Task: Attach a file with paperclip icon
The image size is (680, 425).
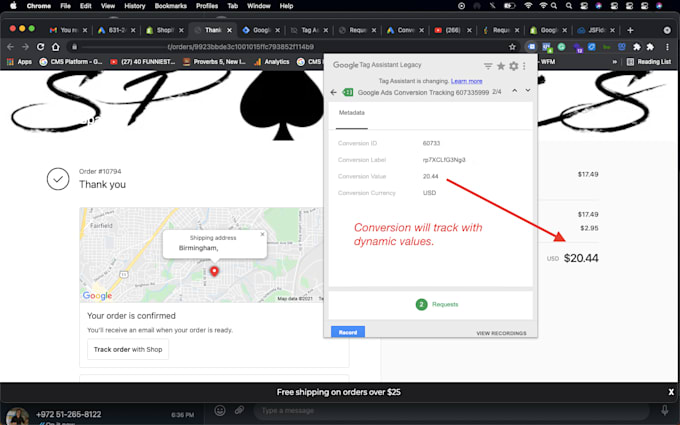Action: [x=239, y=410]
